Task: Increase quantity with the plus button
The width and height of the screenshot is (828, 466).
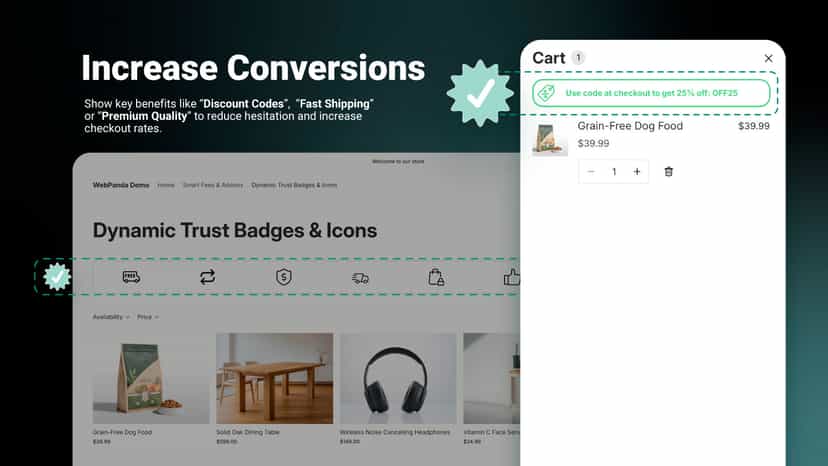Action: [x=637, y=172]
